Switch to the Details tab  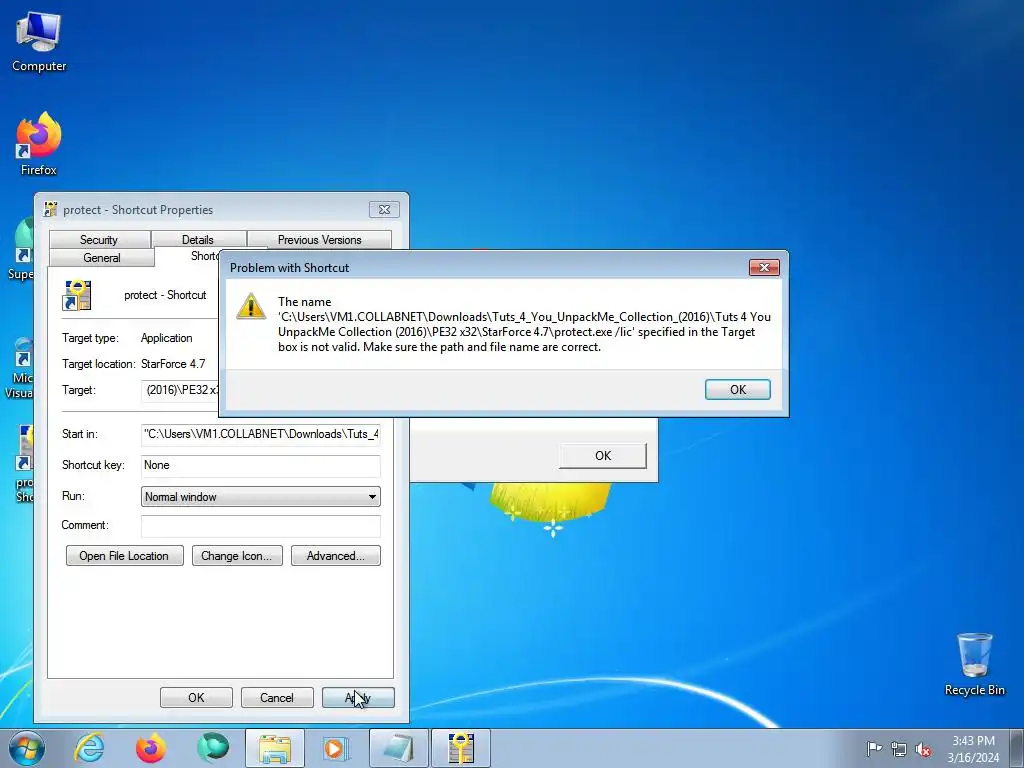198,240
